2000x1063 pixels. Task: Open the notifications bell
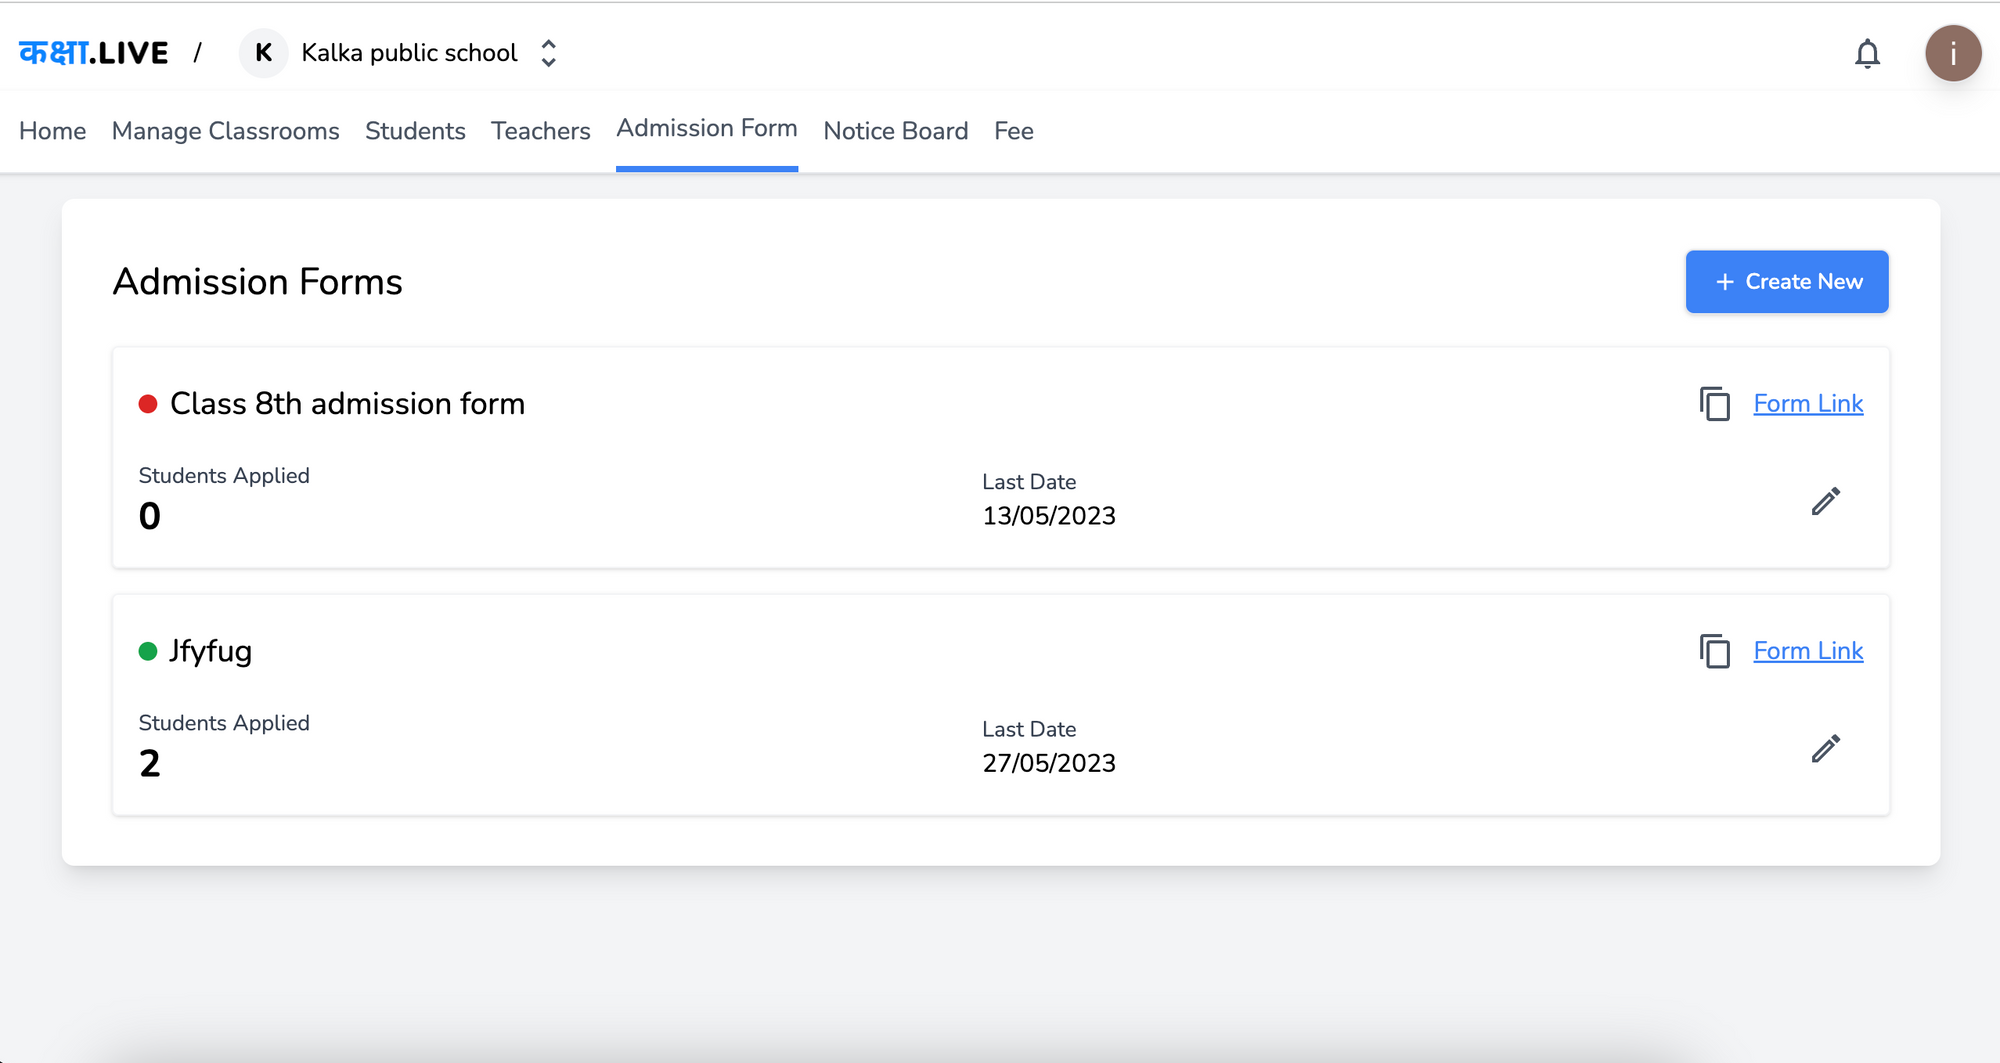(1867, 53)
